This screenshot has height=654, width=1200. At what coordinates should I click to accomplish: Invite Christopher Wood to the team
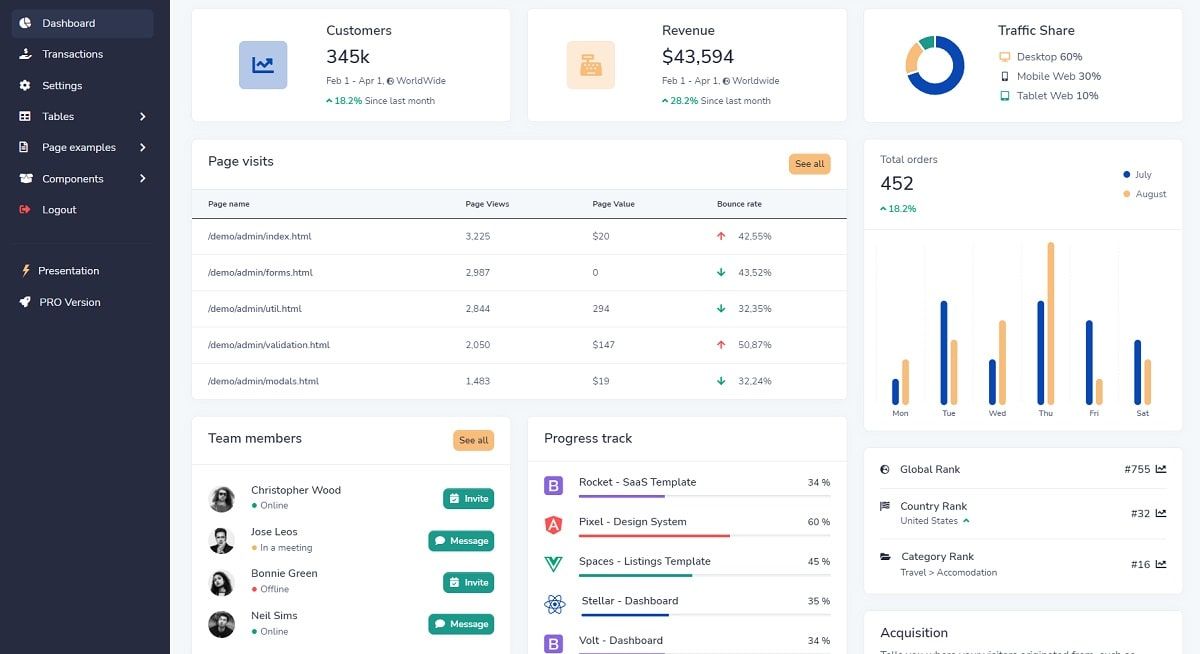click(x=468, y=498)
